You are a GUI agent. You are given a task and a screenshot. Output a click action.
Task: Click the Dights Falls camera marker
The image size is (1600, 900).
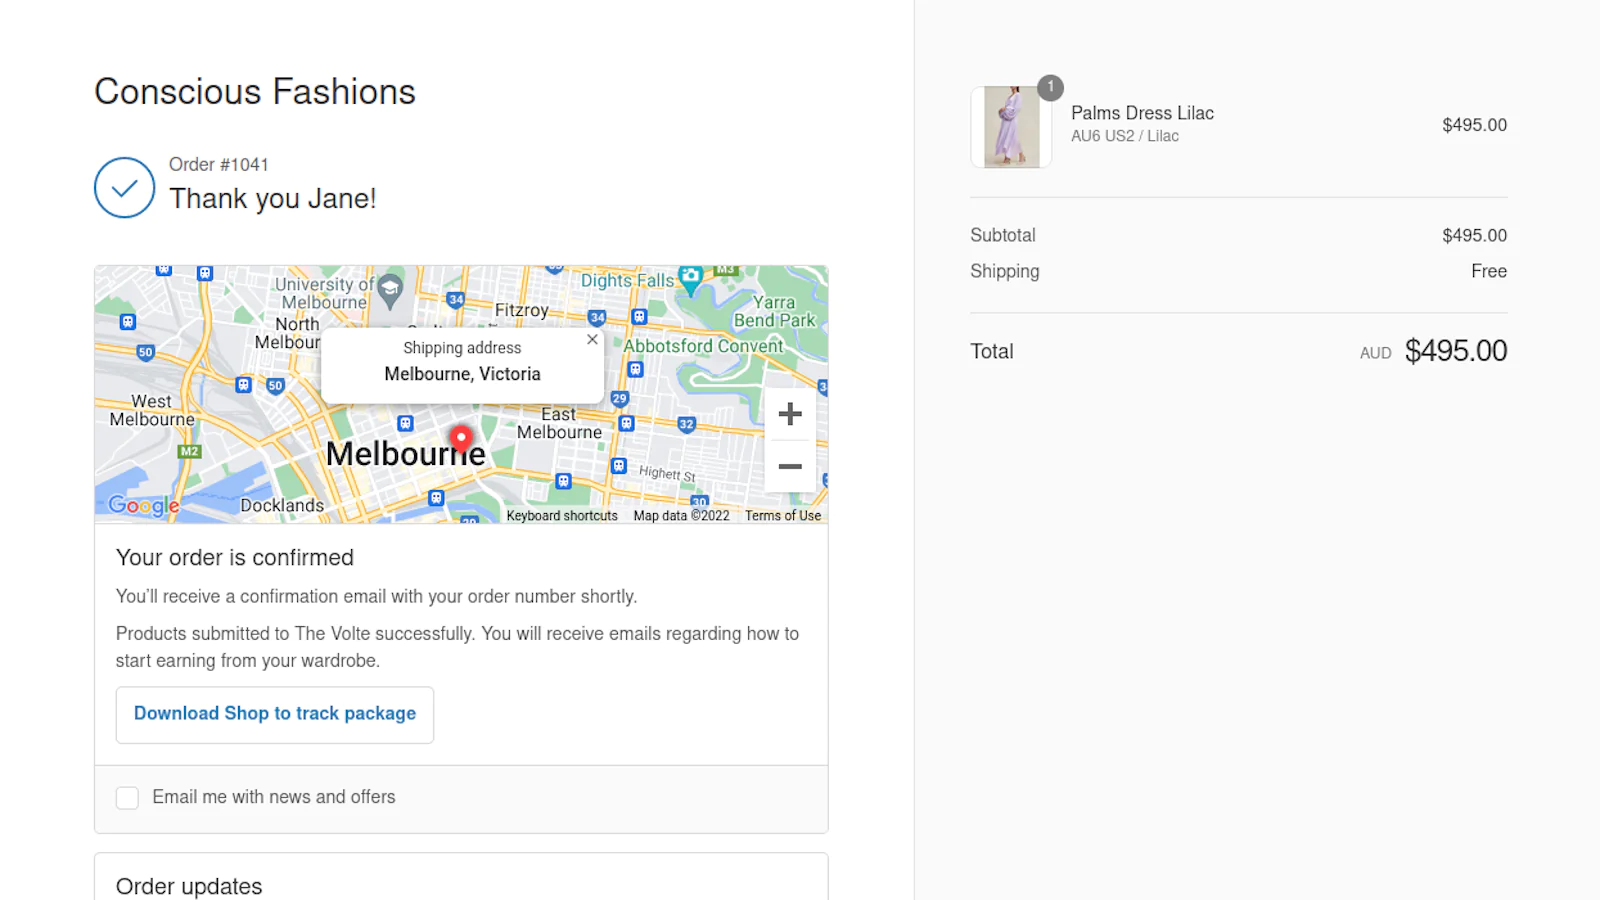point(690,277)
